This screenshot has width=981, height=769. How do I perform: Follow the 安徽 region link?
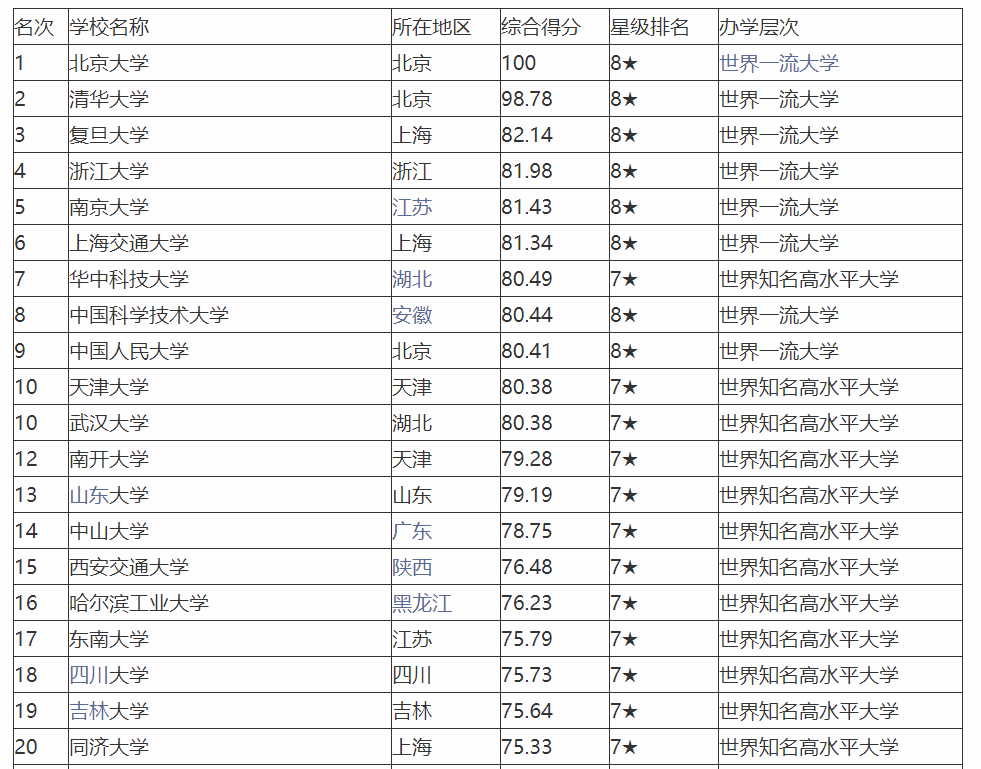click(412, 315)
